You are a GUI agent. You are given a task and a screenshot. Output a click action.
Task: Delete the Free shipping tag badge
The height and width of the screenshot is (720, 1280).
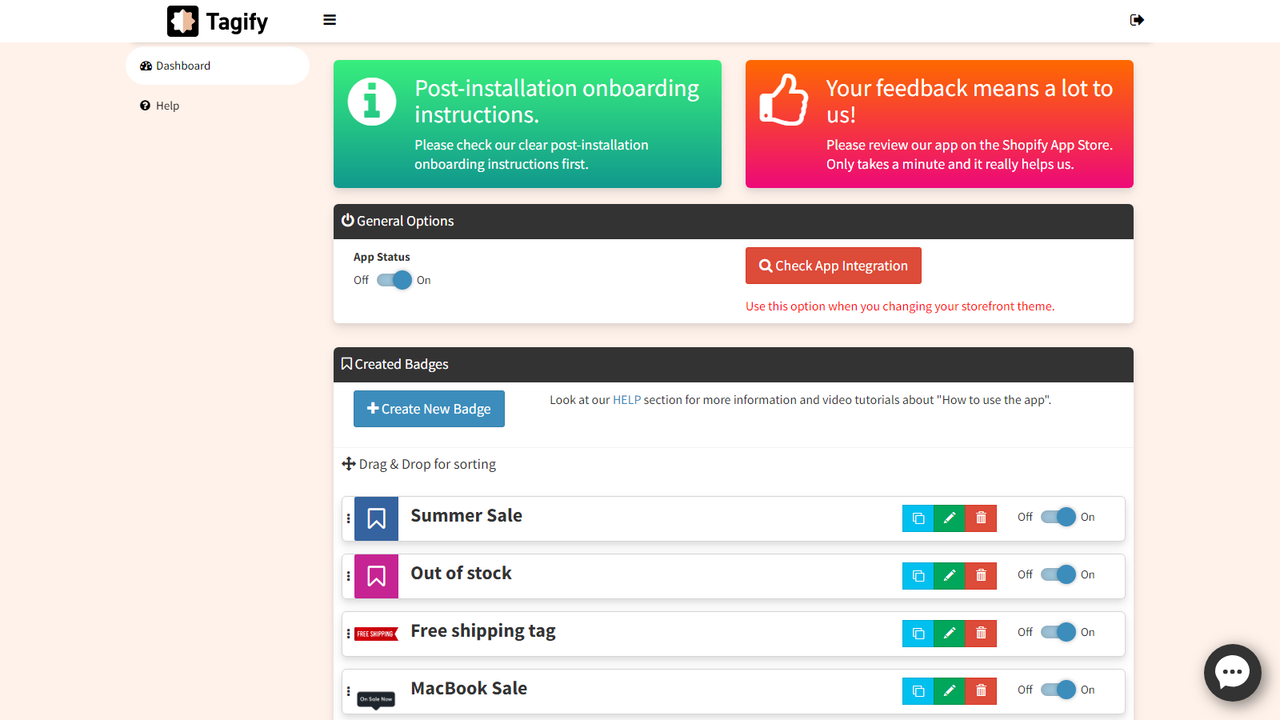[981, 633]
